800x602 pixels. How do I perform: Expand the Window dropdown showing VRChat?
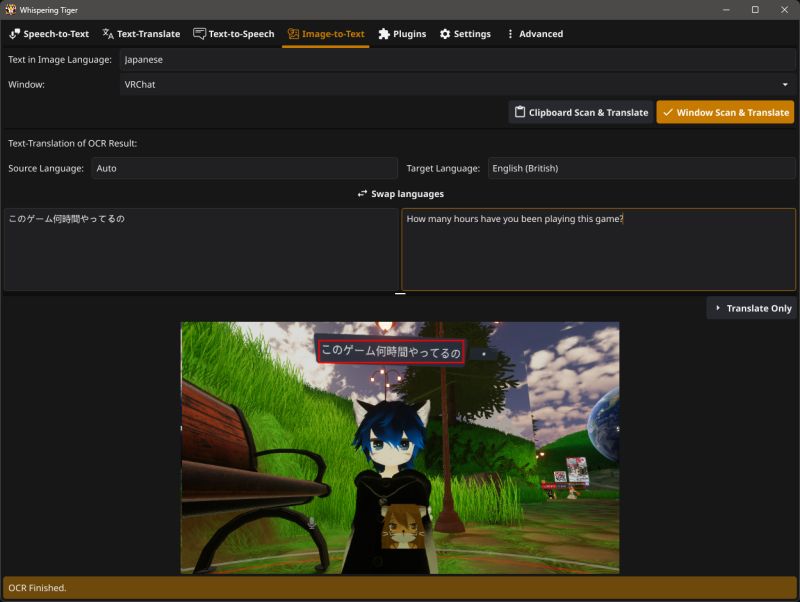tap(457, 85)
